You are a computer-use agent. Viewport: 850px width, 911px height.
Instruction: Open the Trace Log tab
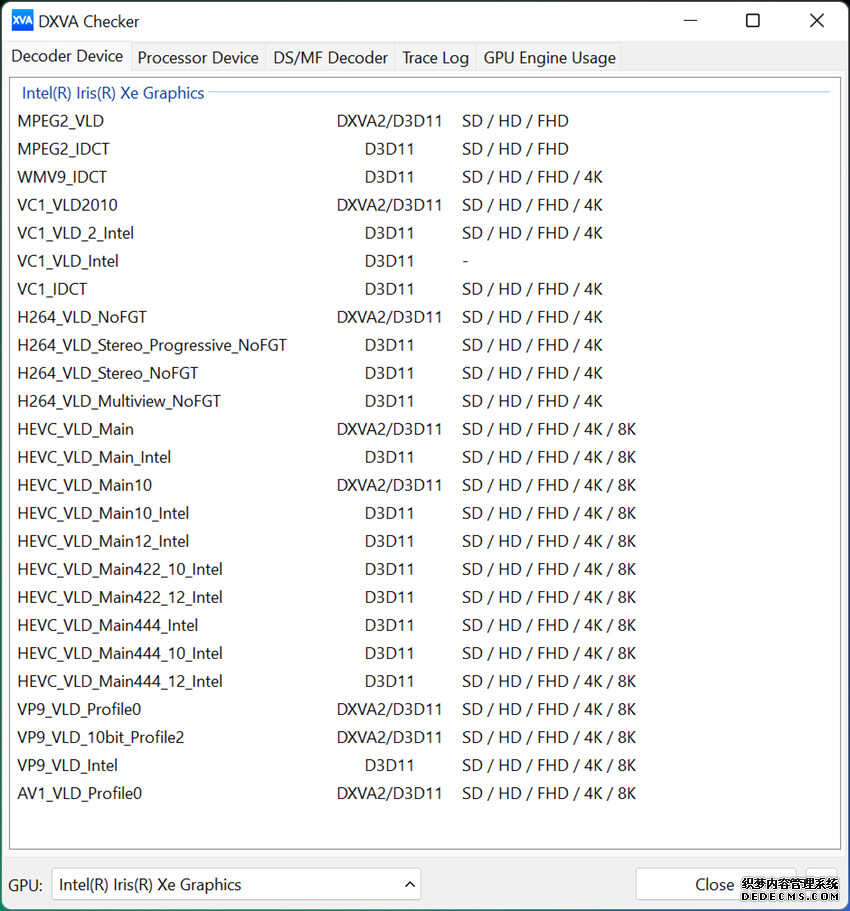click(x=435, y=58)
